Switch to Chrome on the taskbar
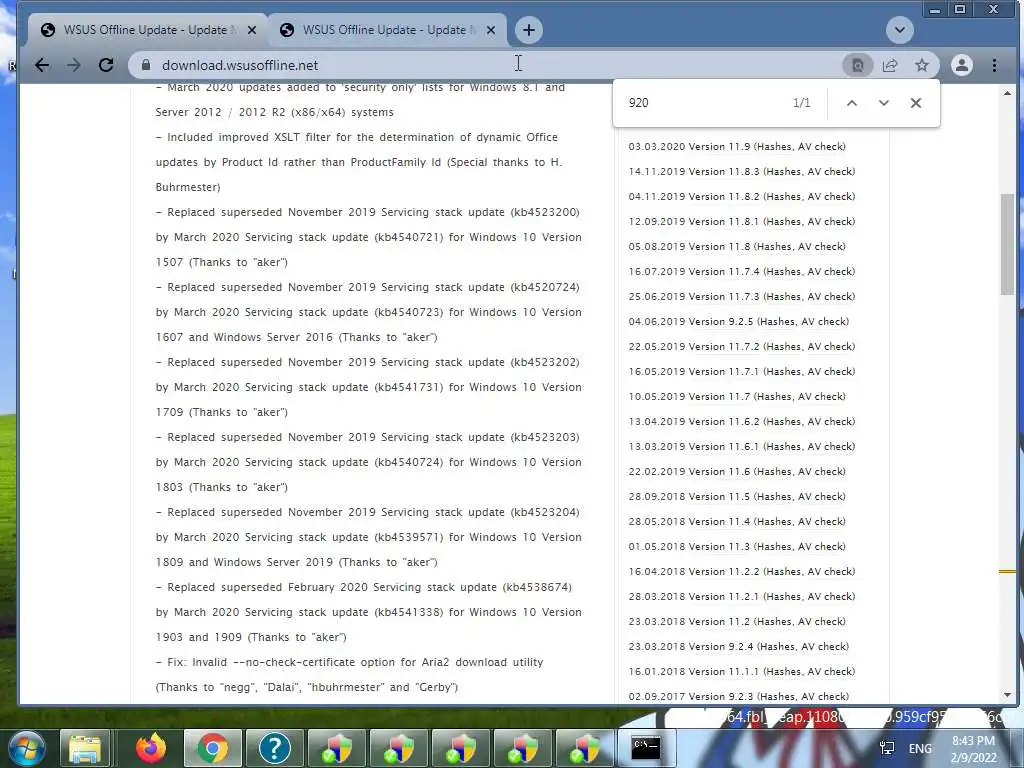Viewport: 1024px width, 768px height. coord(213,748)
